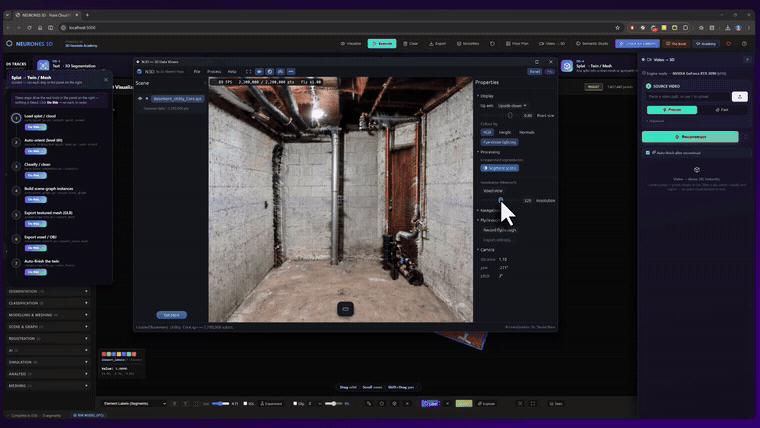Toggle Eye-dome lighting
The image size is (760, 428).
(x=500, y=142)
